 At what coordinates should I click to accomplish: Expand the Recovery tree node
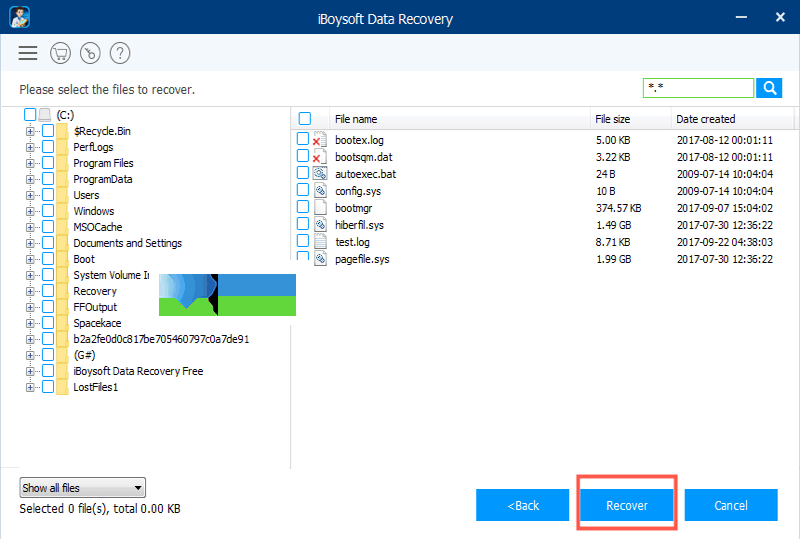pyautogui.click(x=30, y=291)
